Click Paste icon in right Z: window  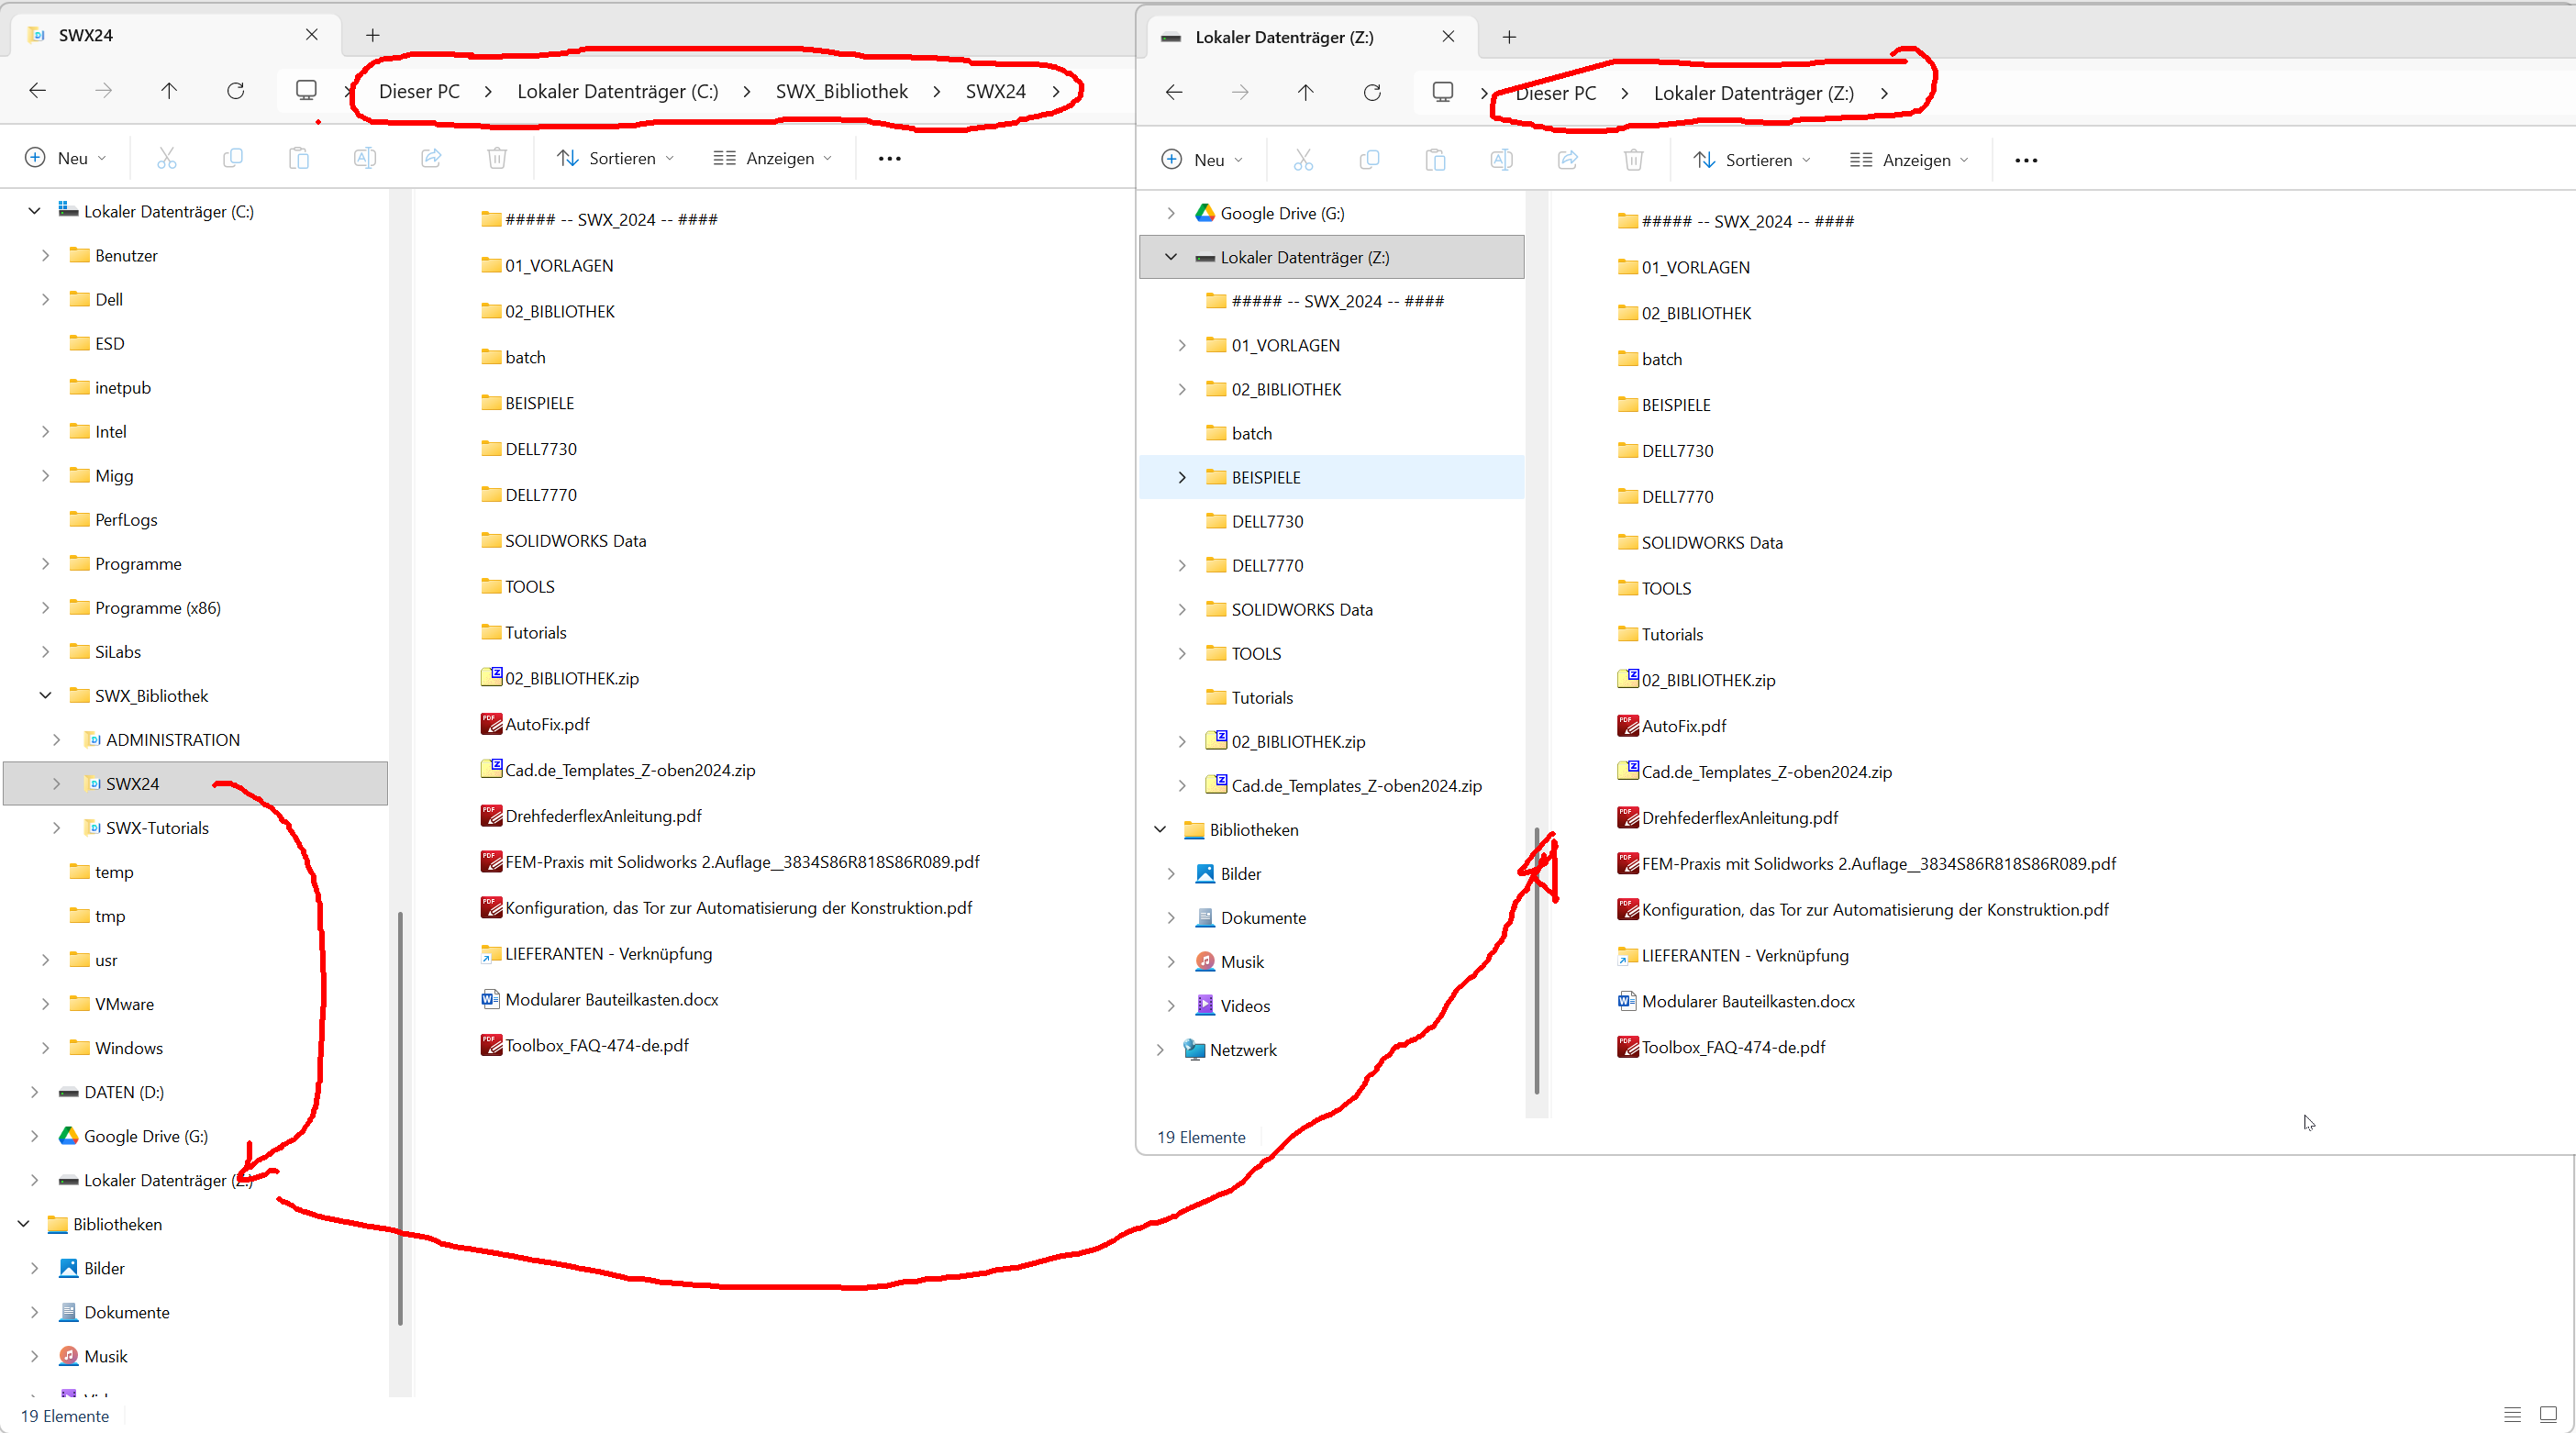point(1435,160)
